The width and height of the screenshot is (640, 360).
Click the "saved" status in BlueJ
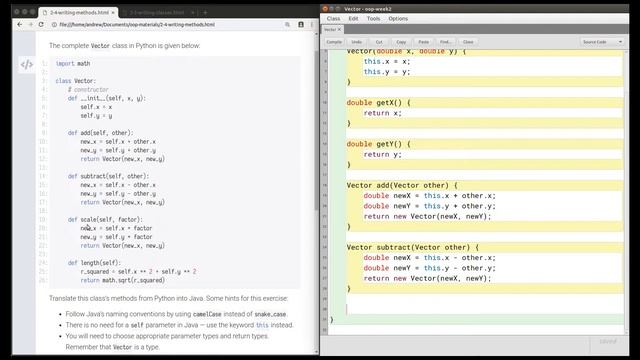click(x=608, y=342)
